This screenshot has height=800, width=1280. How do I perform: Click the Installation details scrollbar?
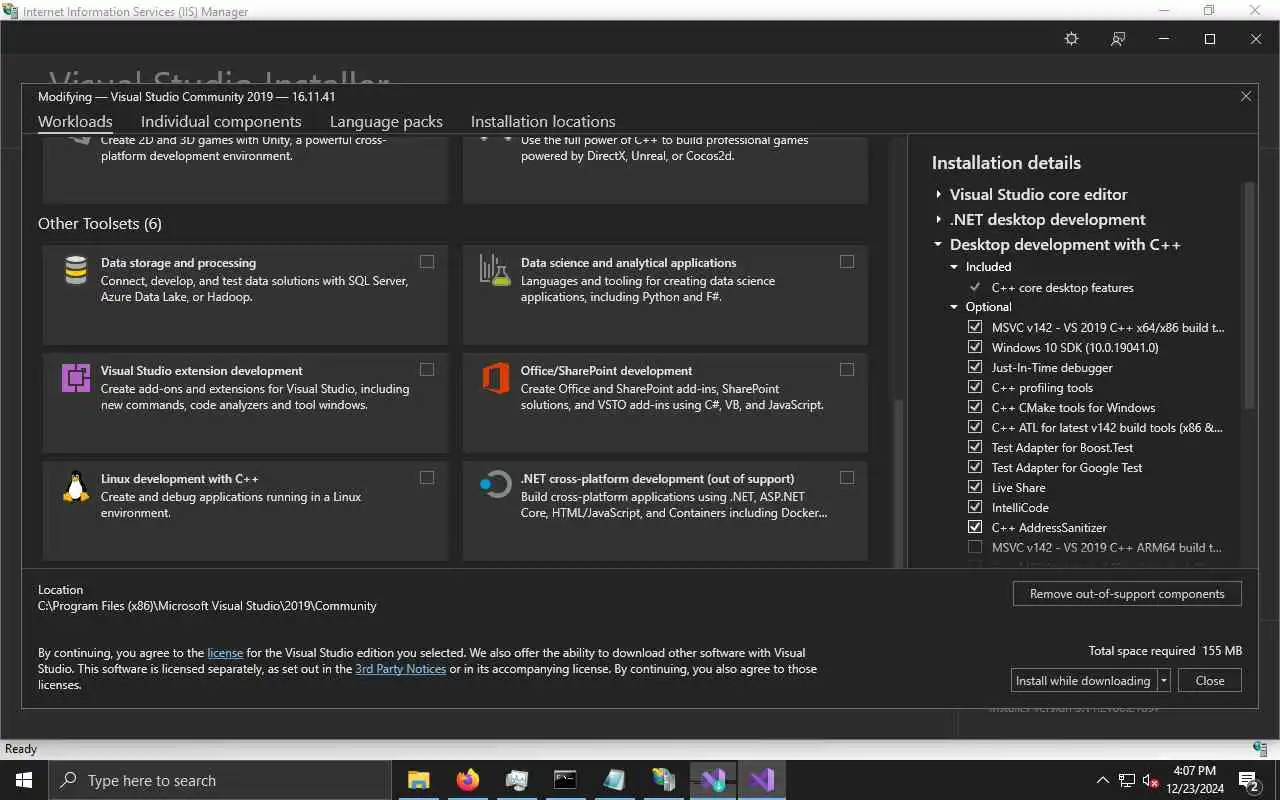click(x=1248, y=295)
